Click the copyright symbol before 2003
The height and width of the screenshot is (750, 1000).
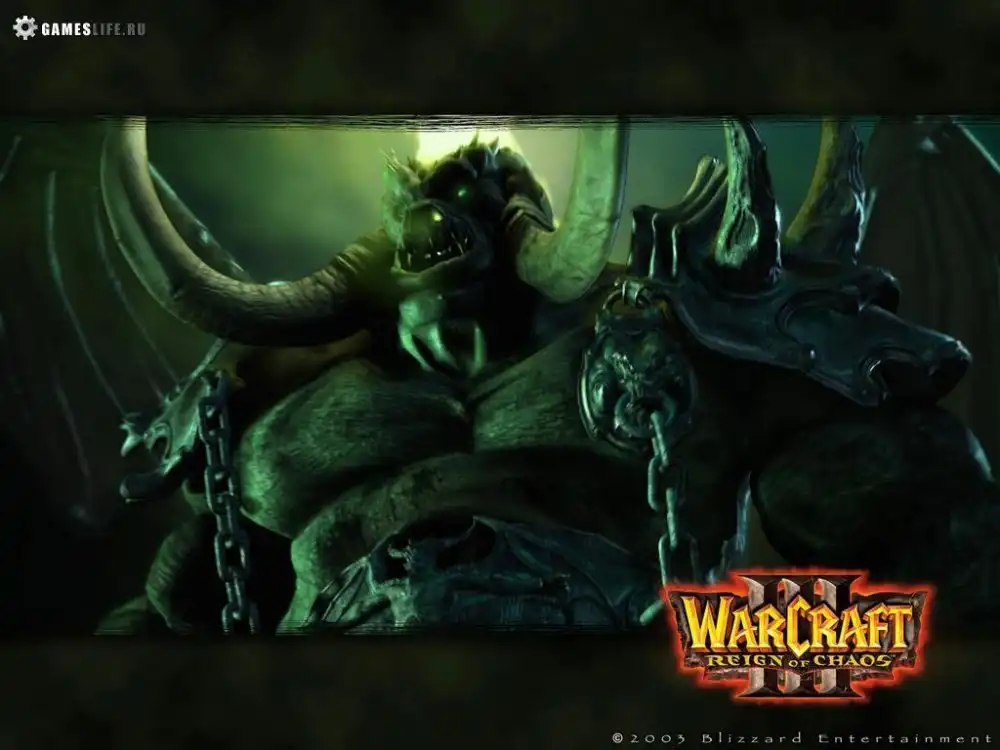pos(618,738)
